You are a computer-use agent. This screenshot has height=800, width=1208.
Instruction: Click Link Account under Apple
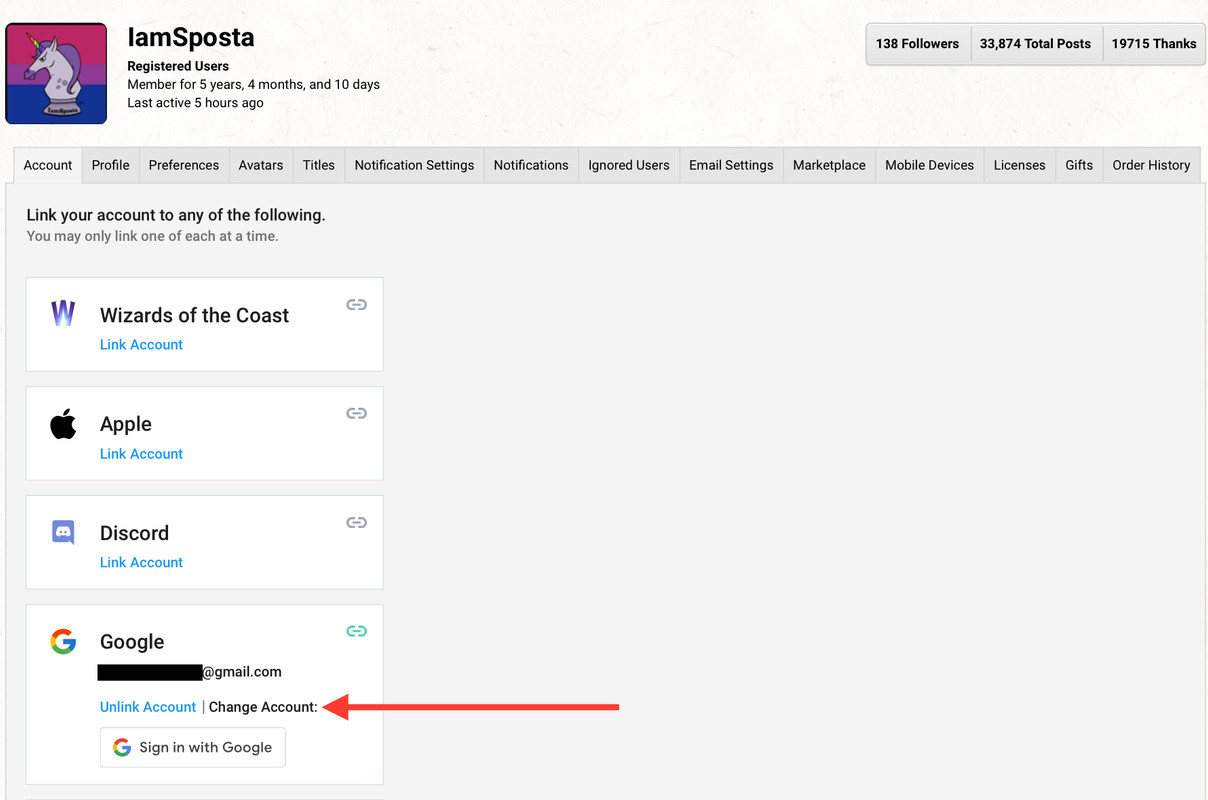point(141,453)
